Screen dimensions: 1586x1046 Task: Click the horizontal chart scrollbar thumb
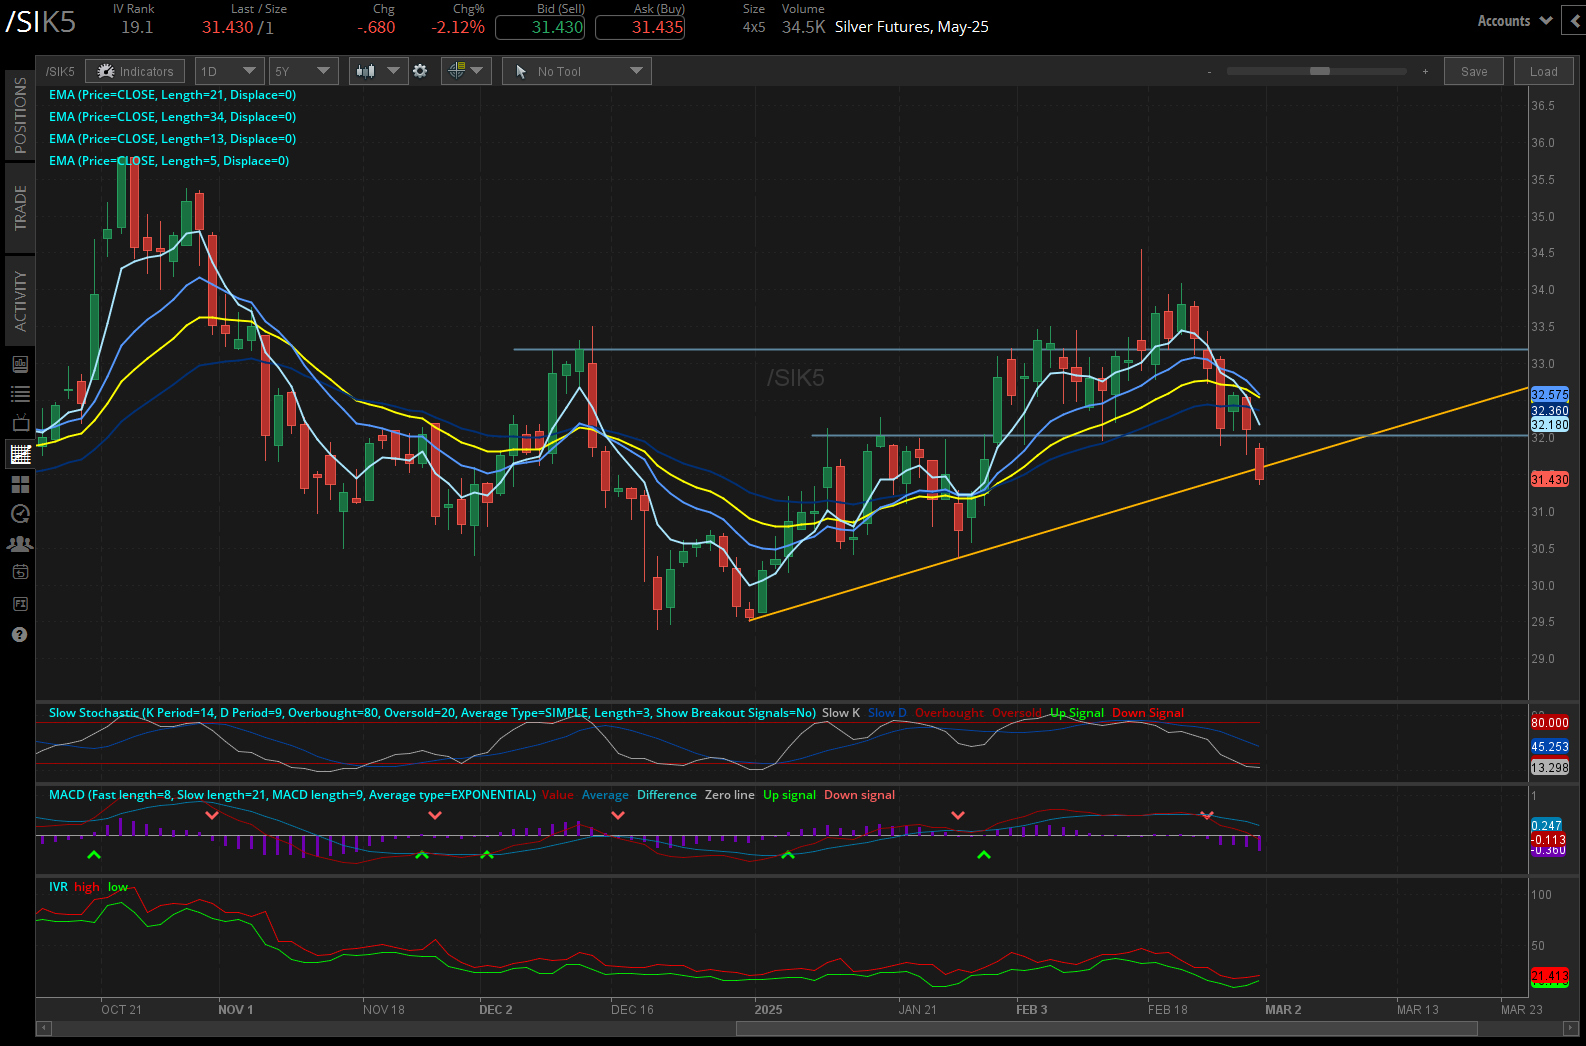(1107, 1029)
